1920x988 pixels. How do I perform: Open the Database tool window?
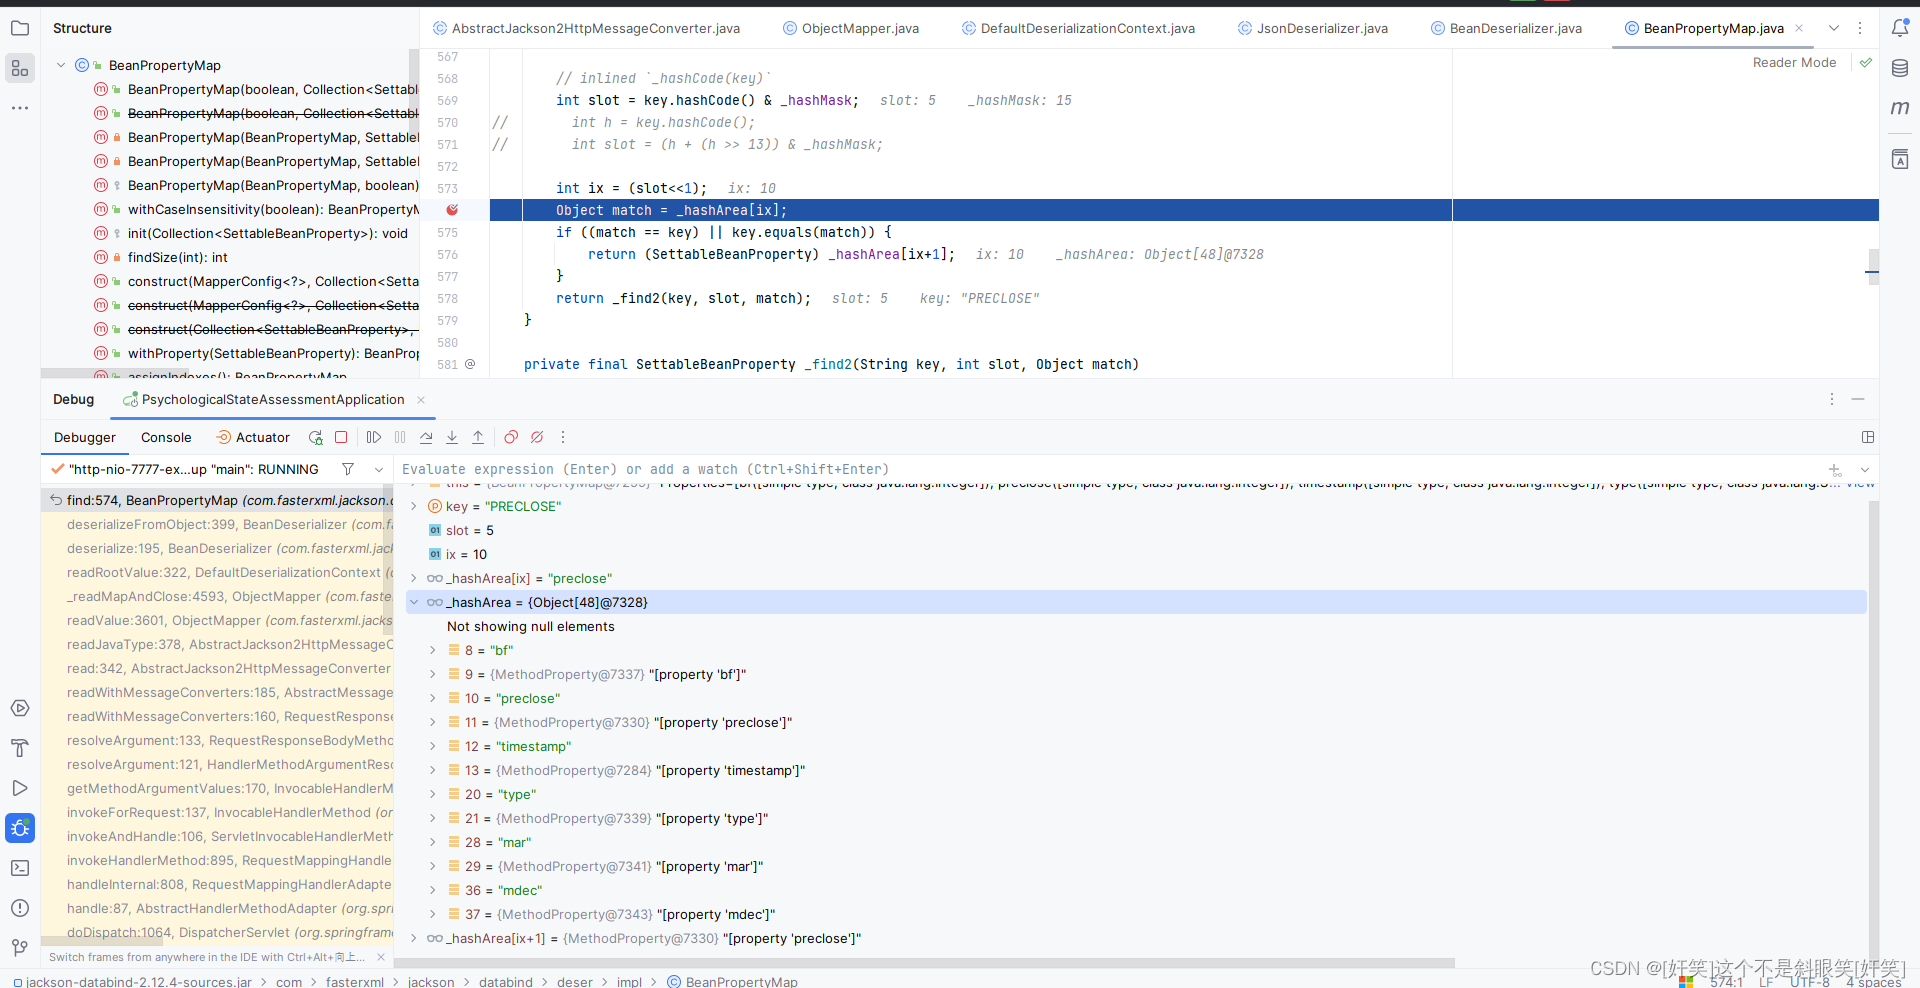[x=1901, y=68]
